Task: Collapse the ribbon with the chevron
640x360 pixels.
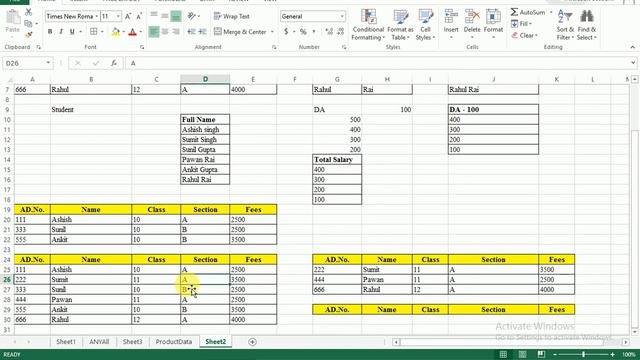Action: click(x=632, y=47)
